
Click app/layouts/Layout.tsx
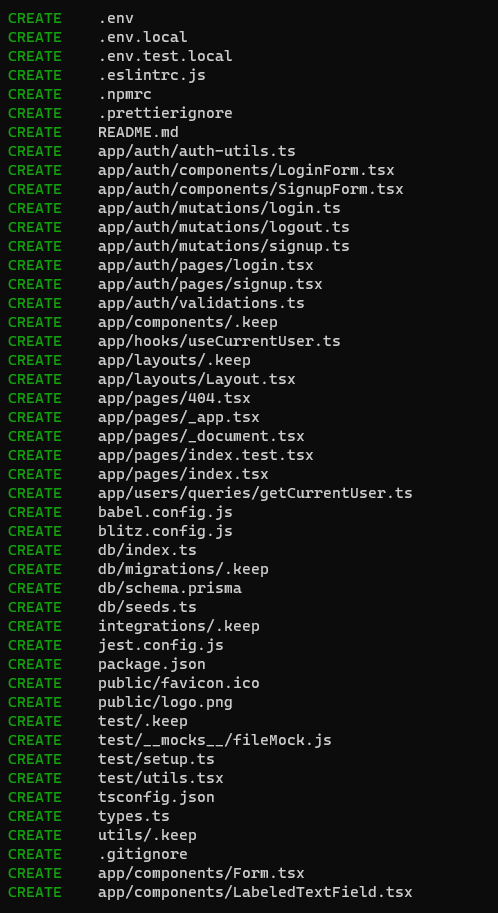197,379
